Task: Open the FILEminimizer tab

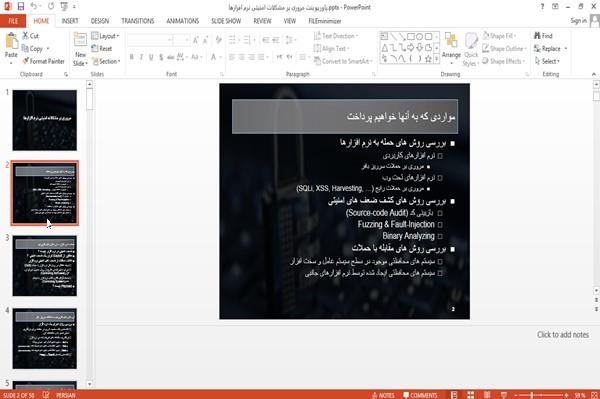Action: [325, 21]
